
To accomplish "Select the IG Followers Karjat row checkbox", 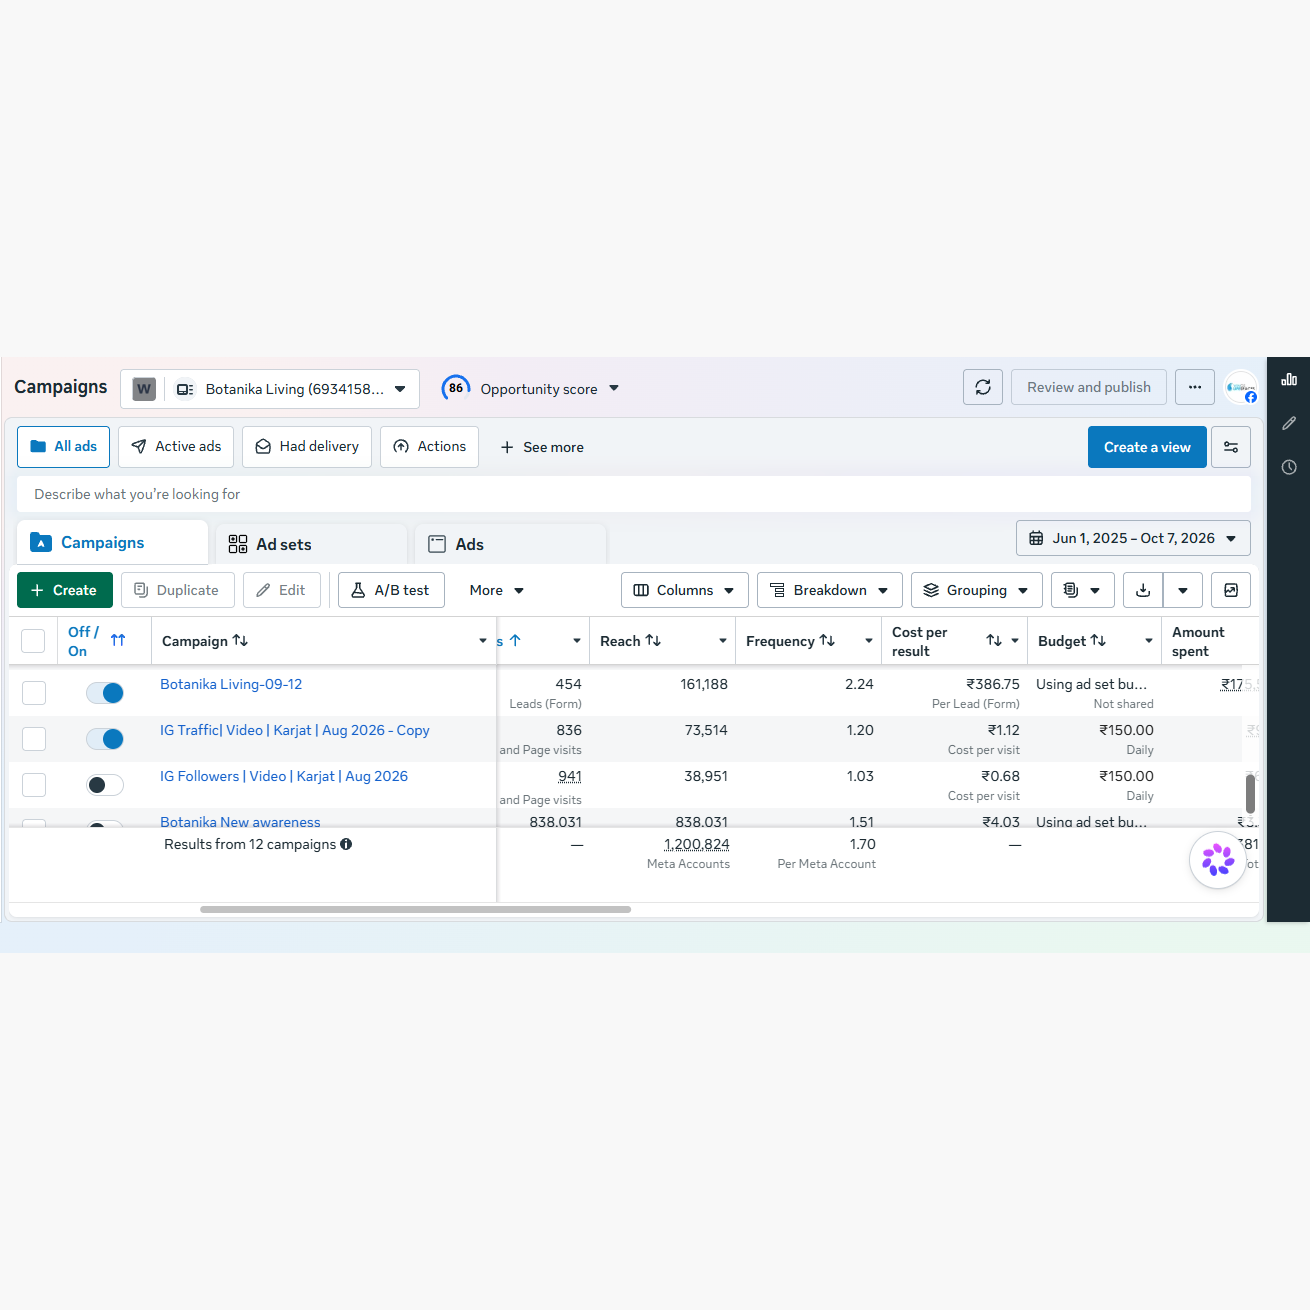I will coord(34,785).
